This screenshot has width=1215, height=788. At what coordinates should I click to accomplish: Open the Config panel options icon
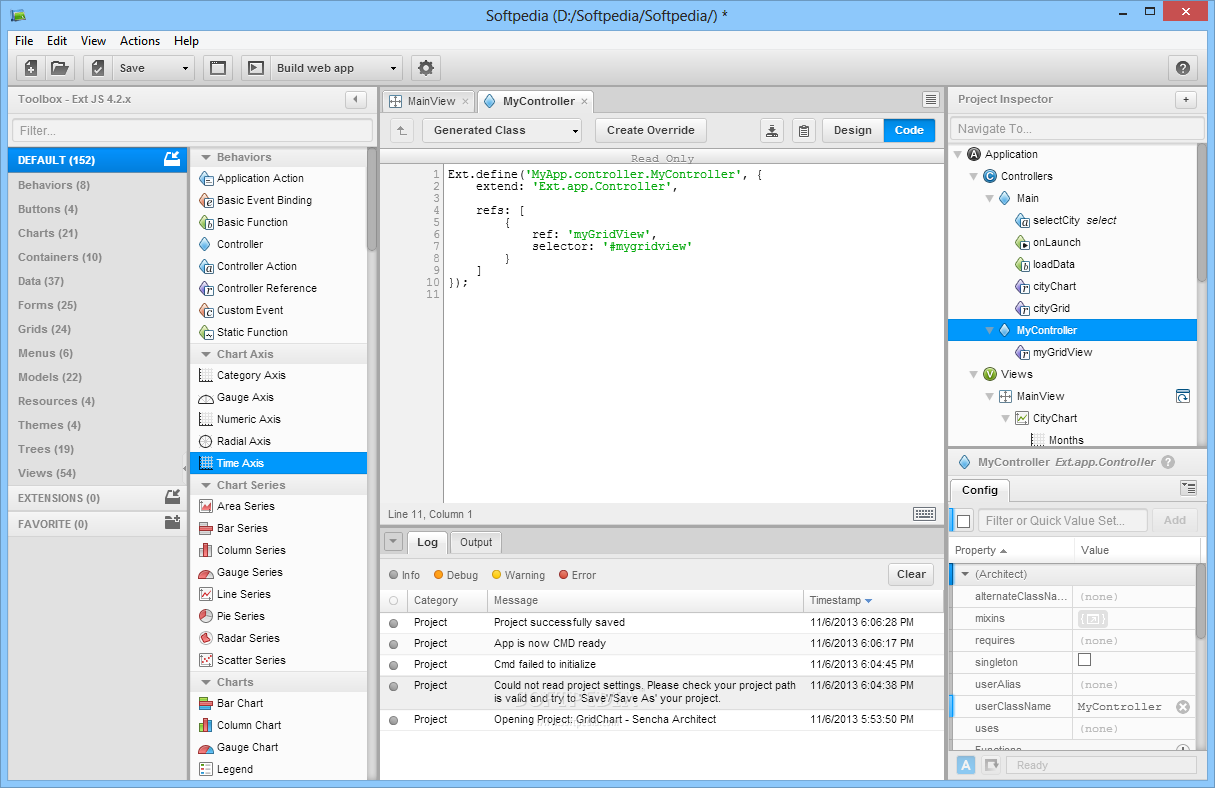(x=1188, y=488)
